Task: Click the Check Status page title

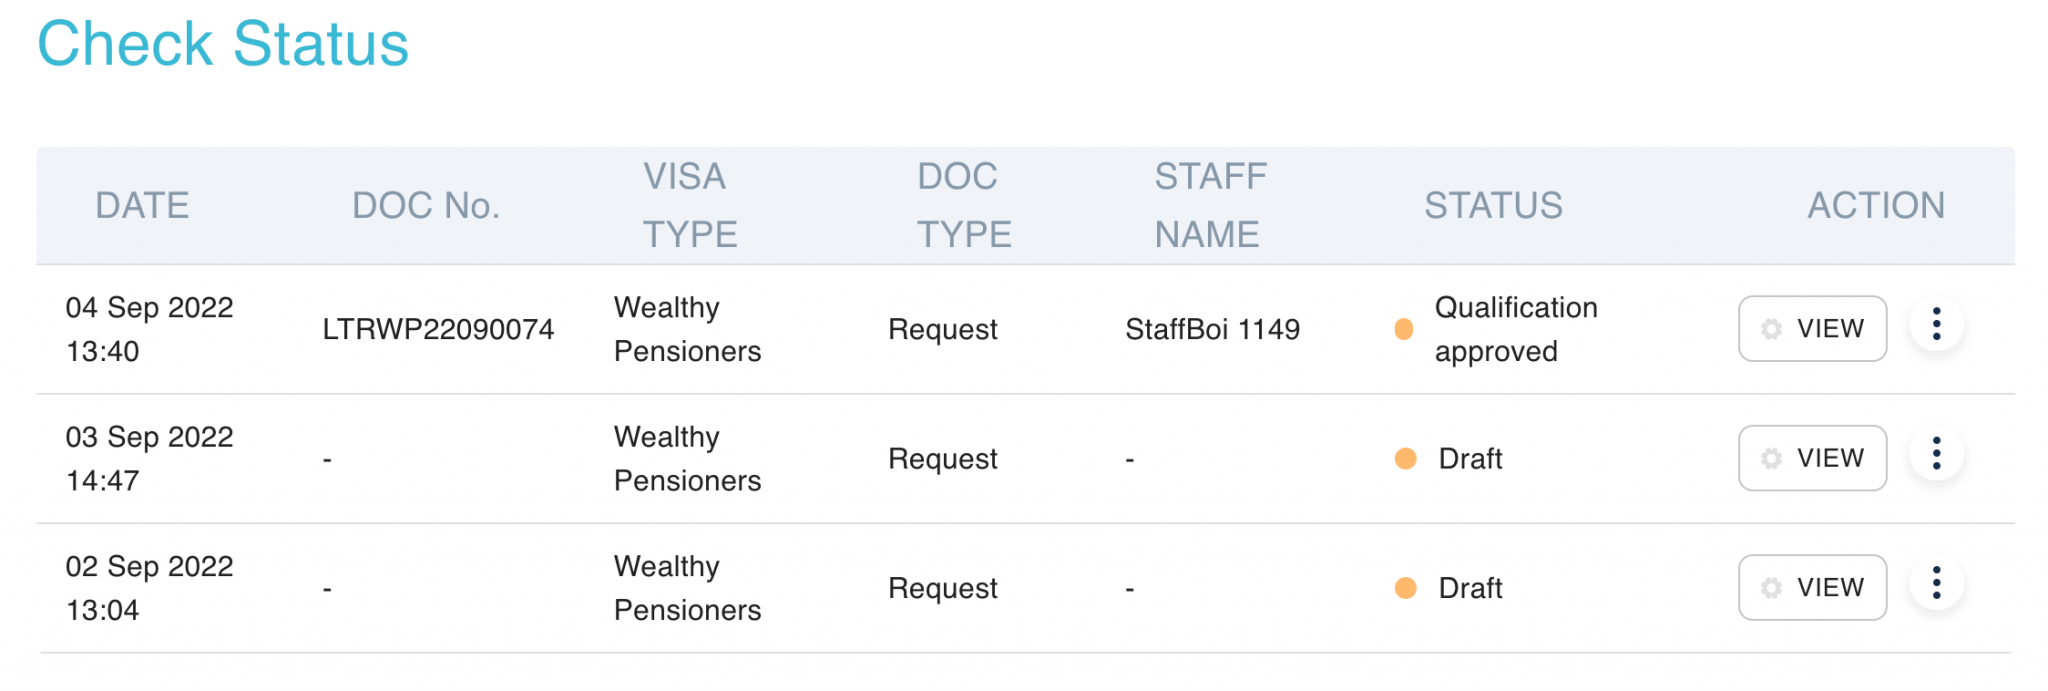Action: point(223,44)
